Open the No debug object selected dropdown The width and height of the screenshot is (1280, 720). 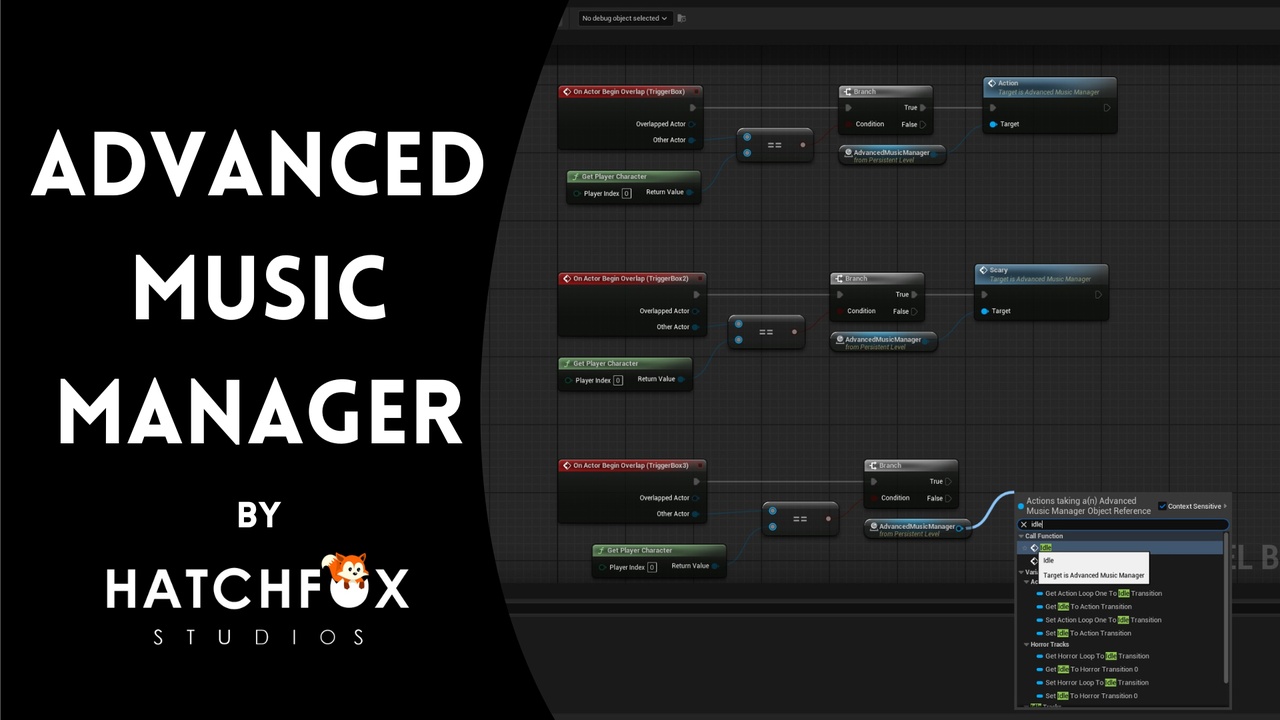coord(625,18)
